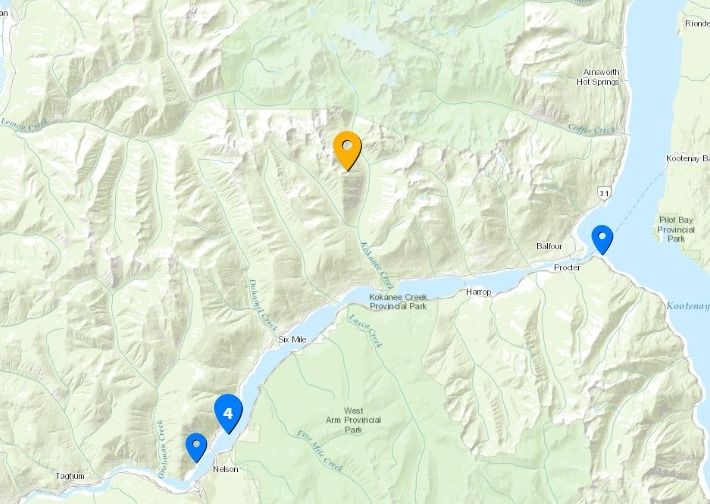
Task: Click the Coffee Creek label
Action: click(591, 129)
